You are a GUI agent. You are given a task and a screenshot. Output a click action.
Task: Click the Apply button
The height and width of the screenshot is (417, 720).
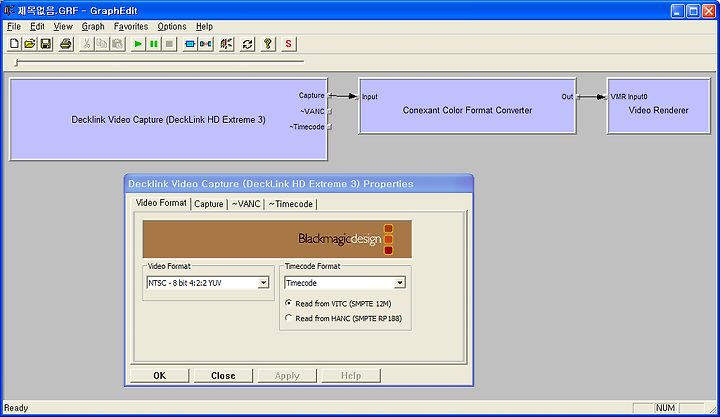[x=287, y=376]
